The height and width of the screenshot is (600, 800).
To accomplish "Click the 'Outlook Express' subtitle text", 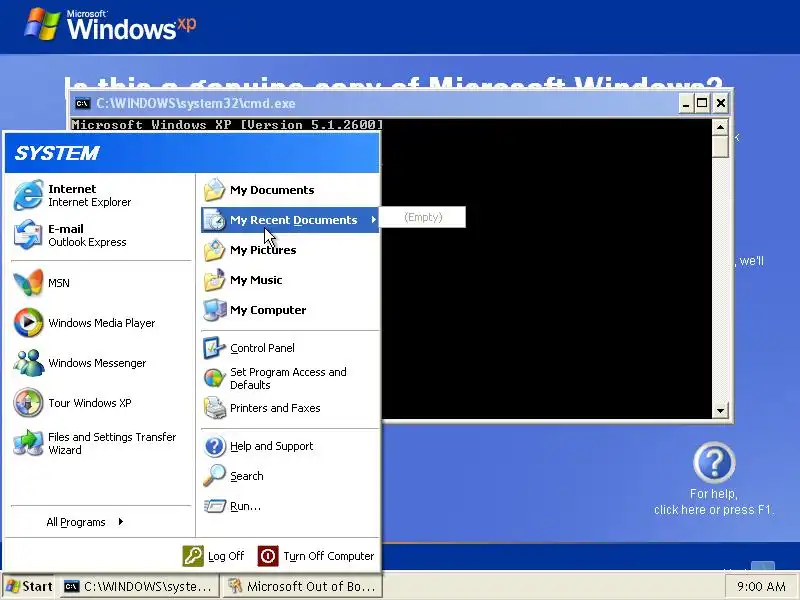I will 87,242.
